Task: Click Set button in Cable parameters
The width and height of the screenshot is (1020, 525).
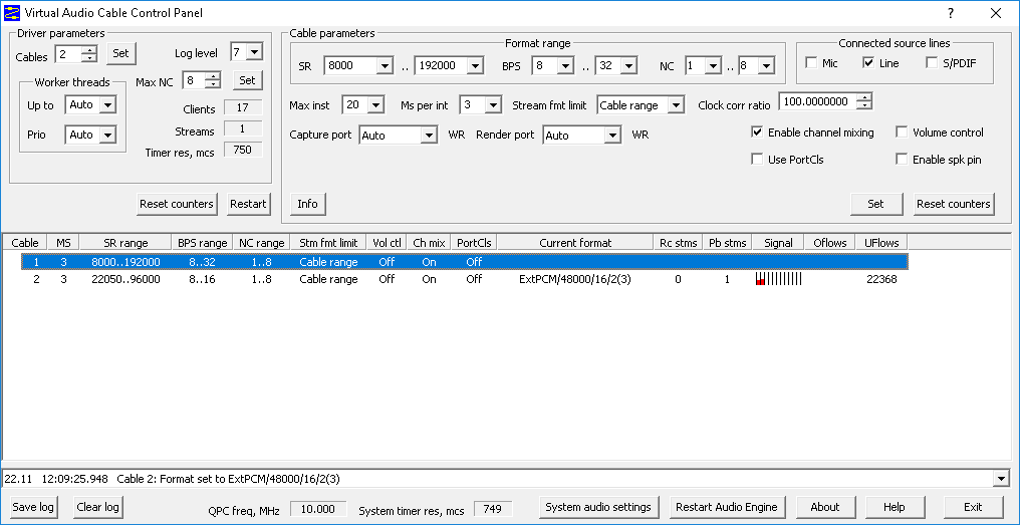Action: [876, 204]
